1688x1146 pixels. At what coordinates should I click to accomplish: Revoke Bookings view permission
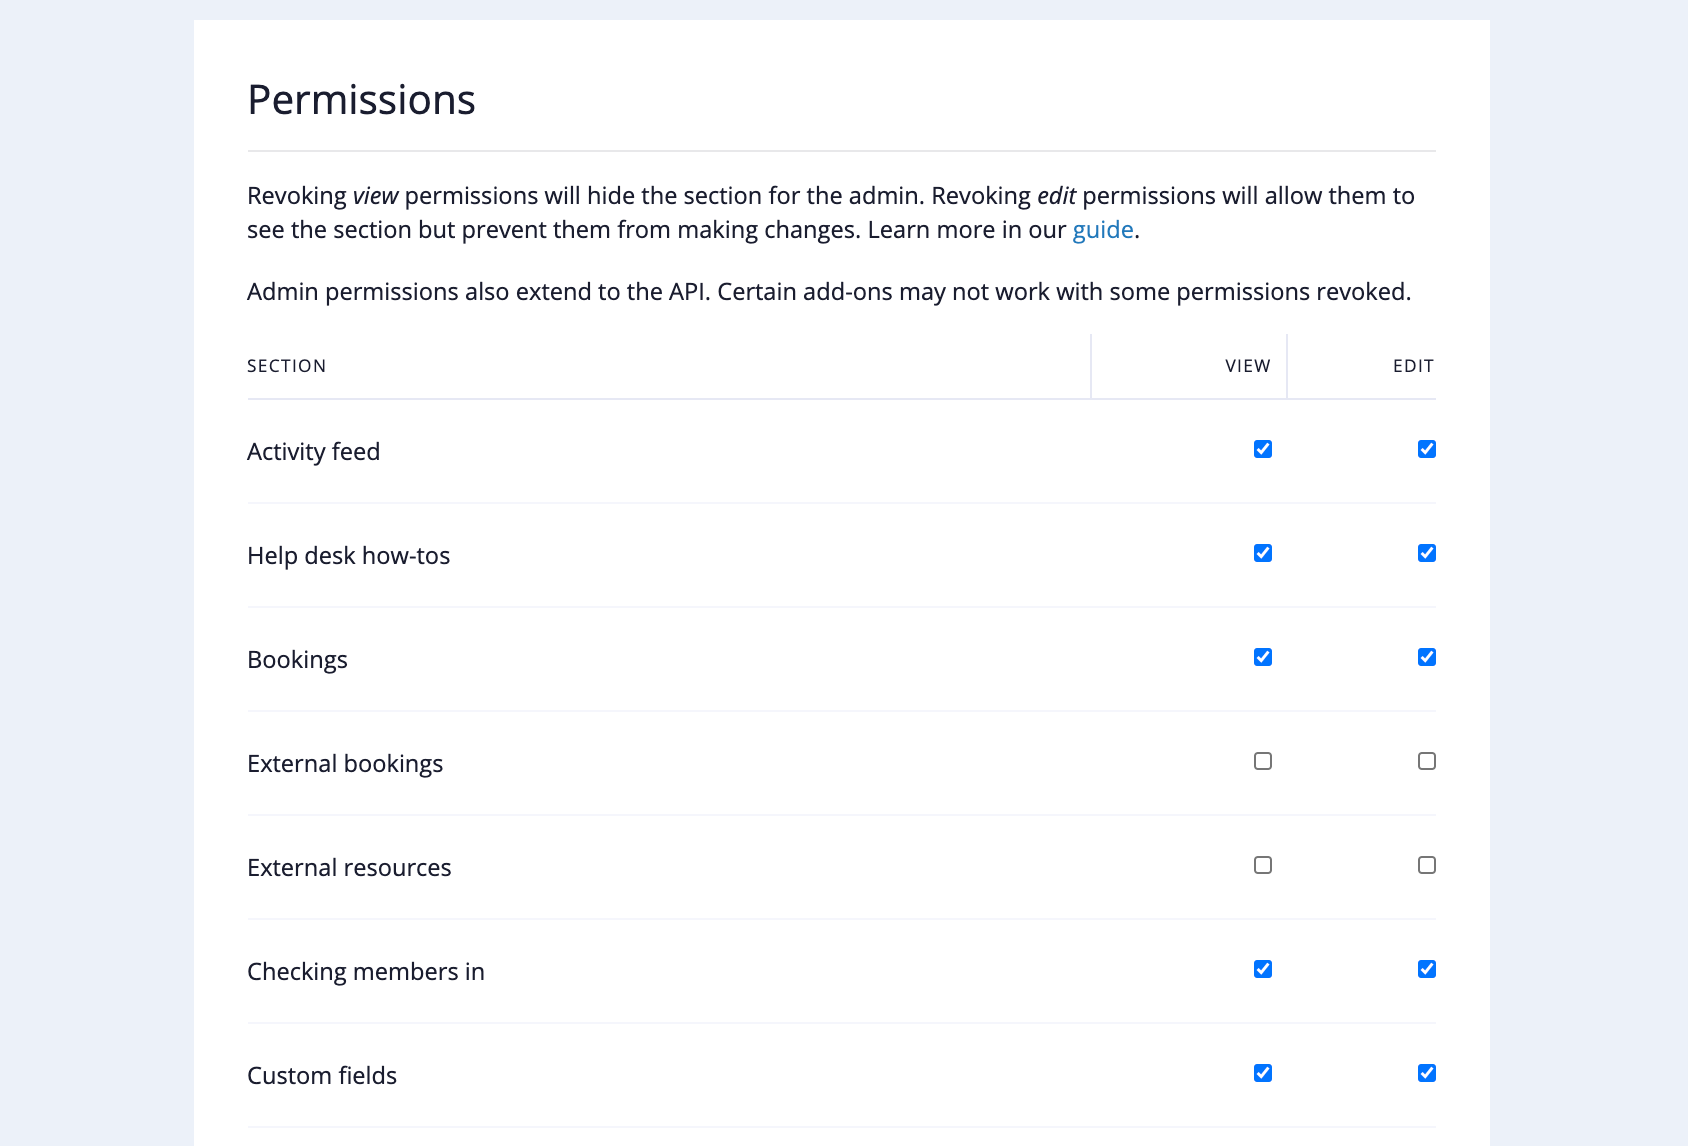1263,657
